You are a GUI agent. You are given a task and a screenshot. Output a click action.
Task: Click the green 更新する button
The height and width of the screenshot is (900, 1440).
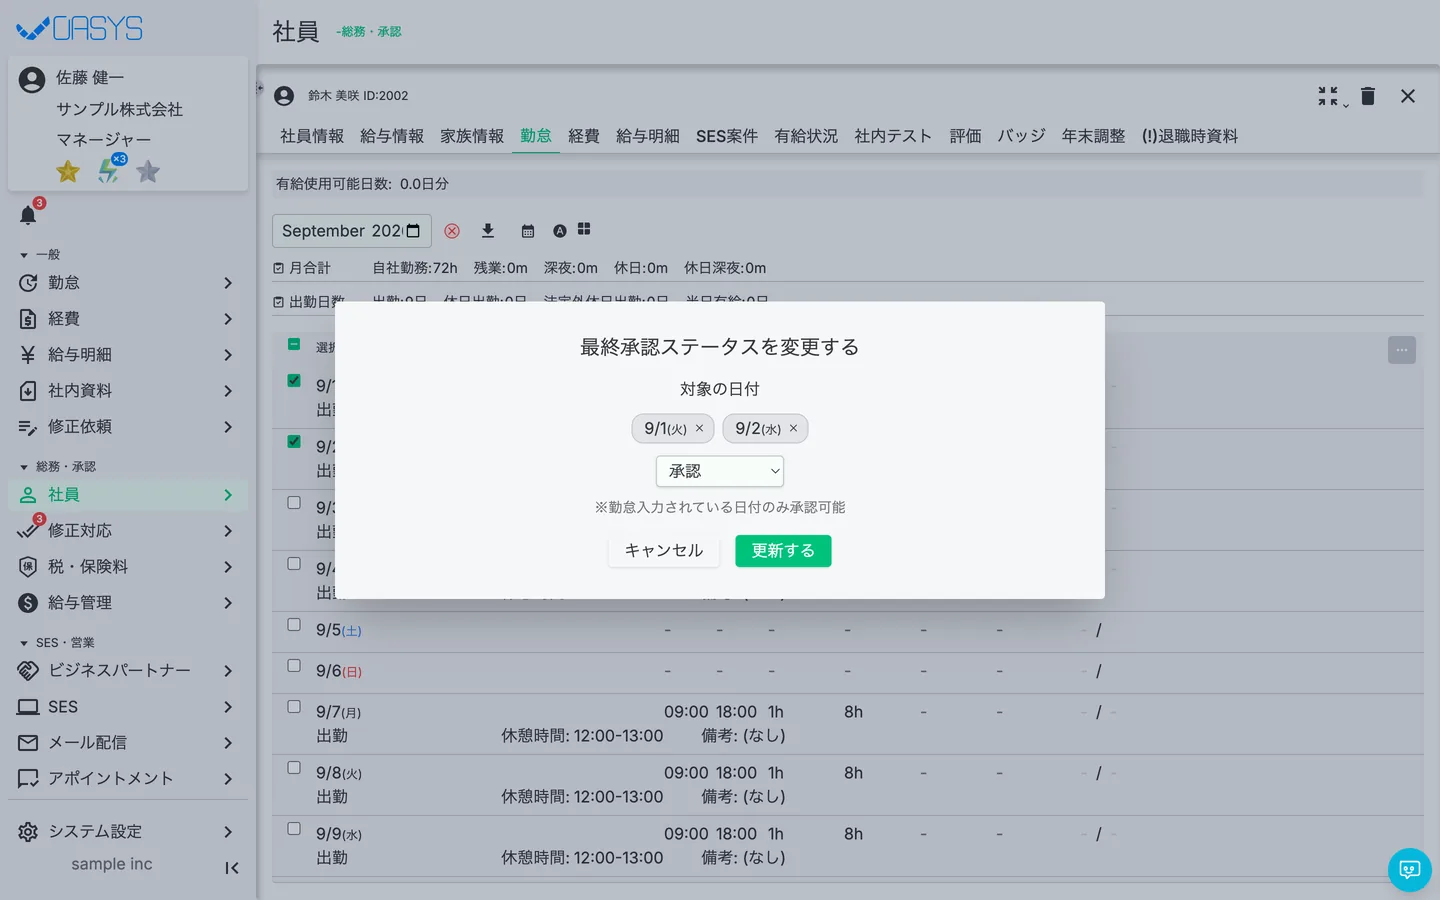[783, 551]
